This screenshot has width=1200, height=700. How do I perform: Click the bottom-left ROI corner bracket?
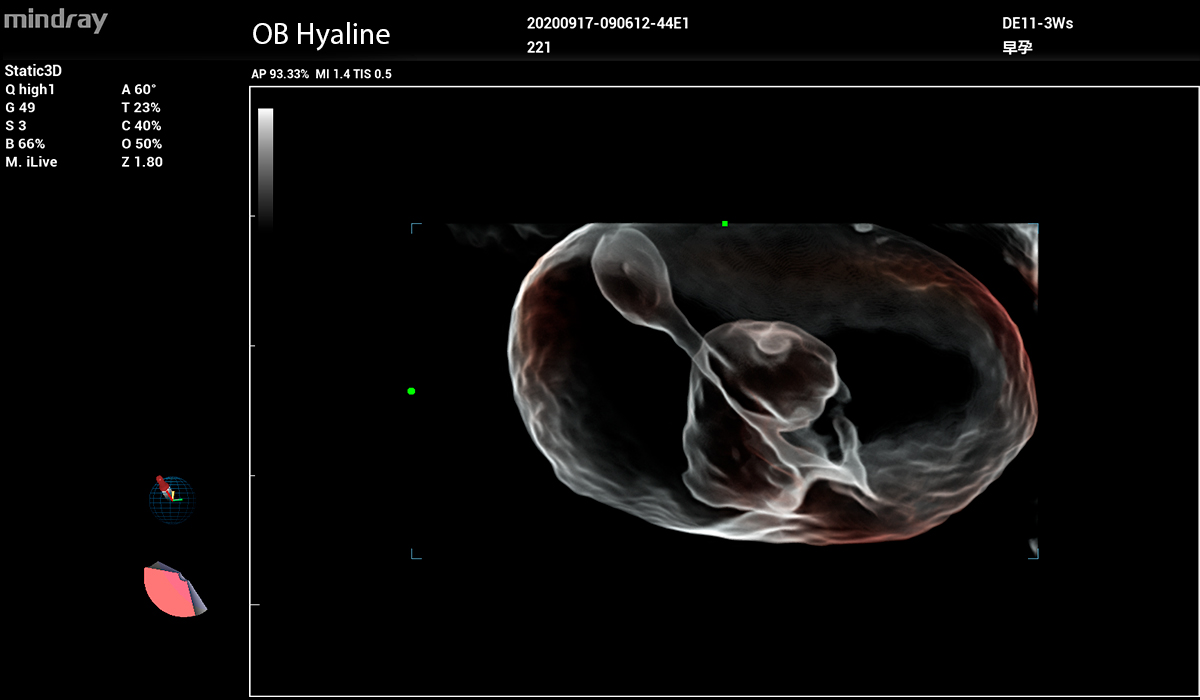415,555
